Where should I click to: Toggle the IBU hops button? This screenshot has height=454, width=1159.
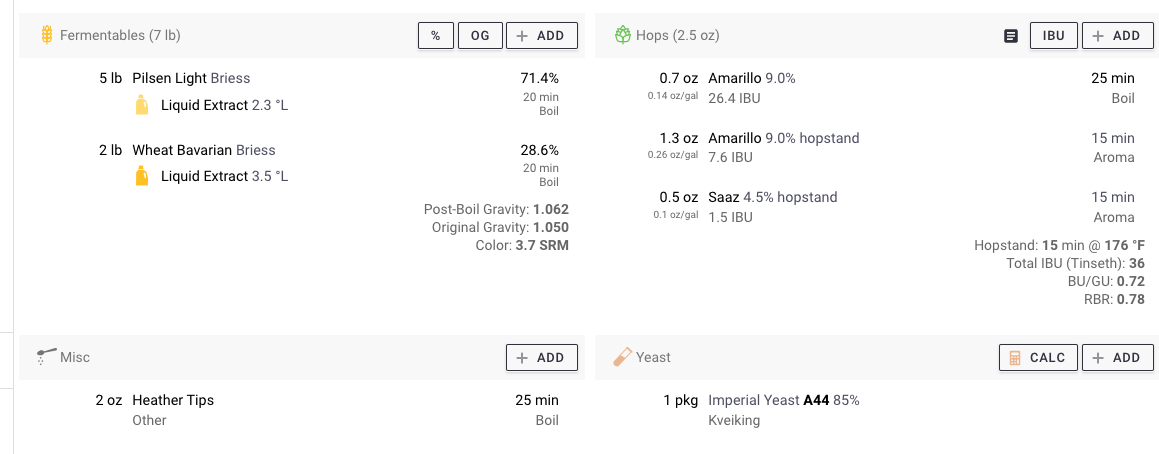click(x=1054, y=35)
